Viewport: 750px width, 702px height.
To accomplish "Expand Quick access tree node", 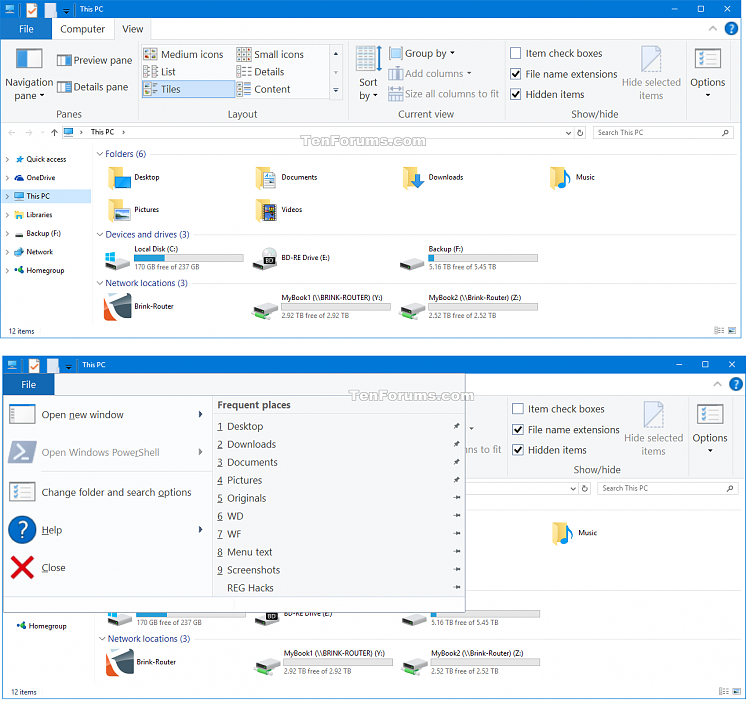I will tap(7, 159).
